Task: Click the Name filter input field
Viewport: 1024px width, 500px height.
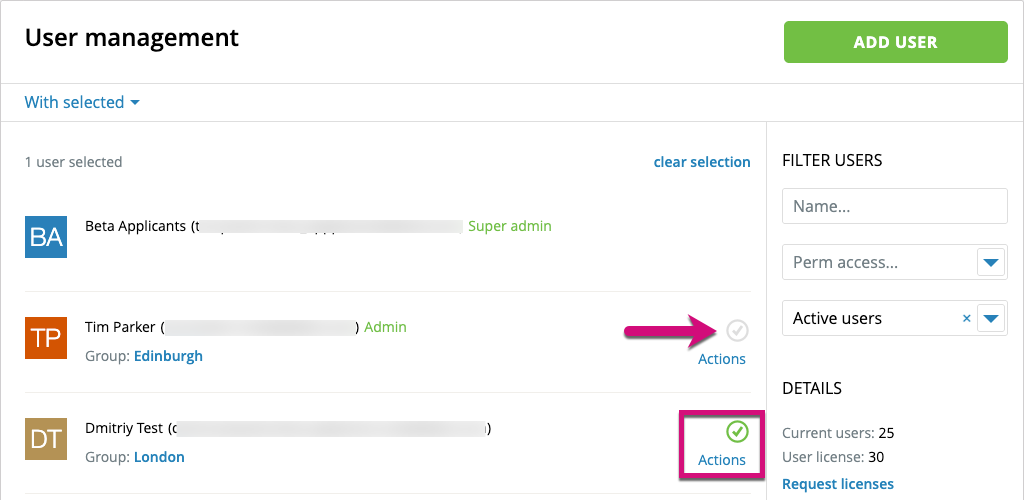Action: coord(894,207)
